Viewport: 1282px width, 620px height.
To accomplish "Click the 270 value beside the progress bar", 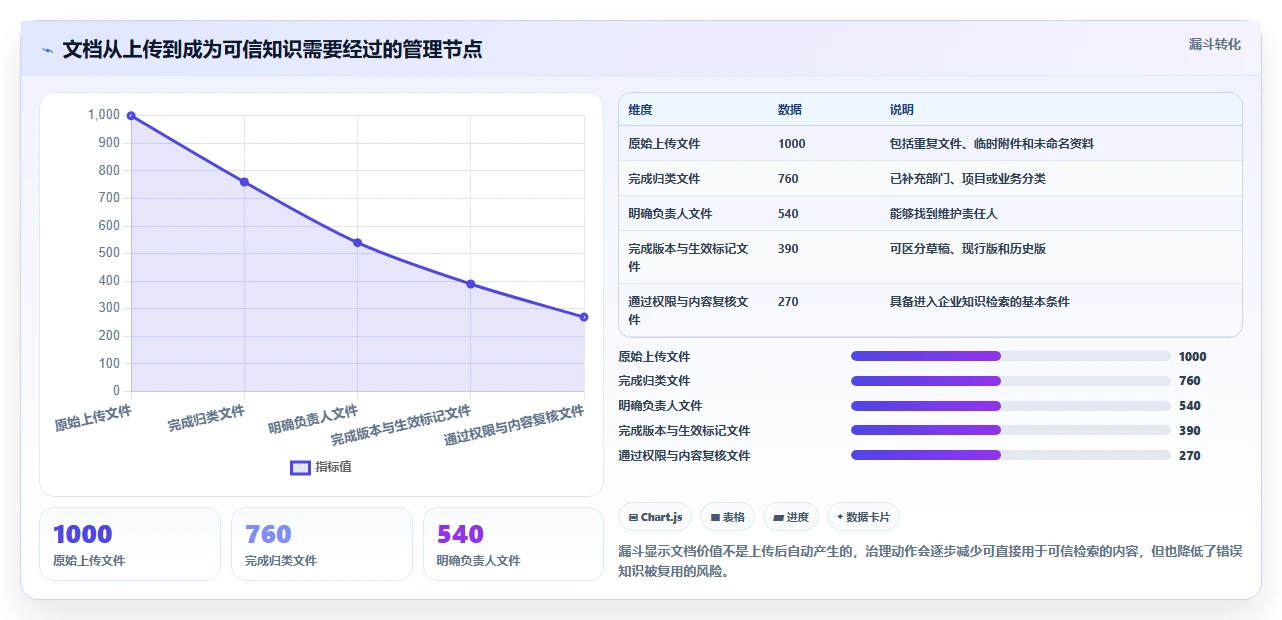I will [x=1190, y=456].
